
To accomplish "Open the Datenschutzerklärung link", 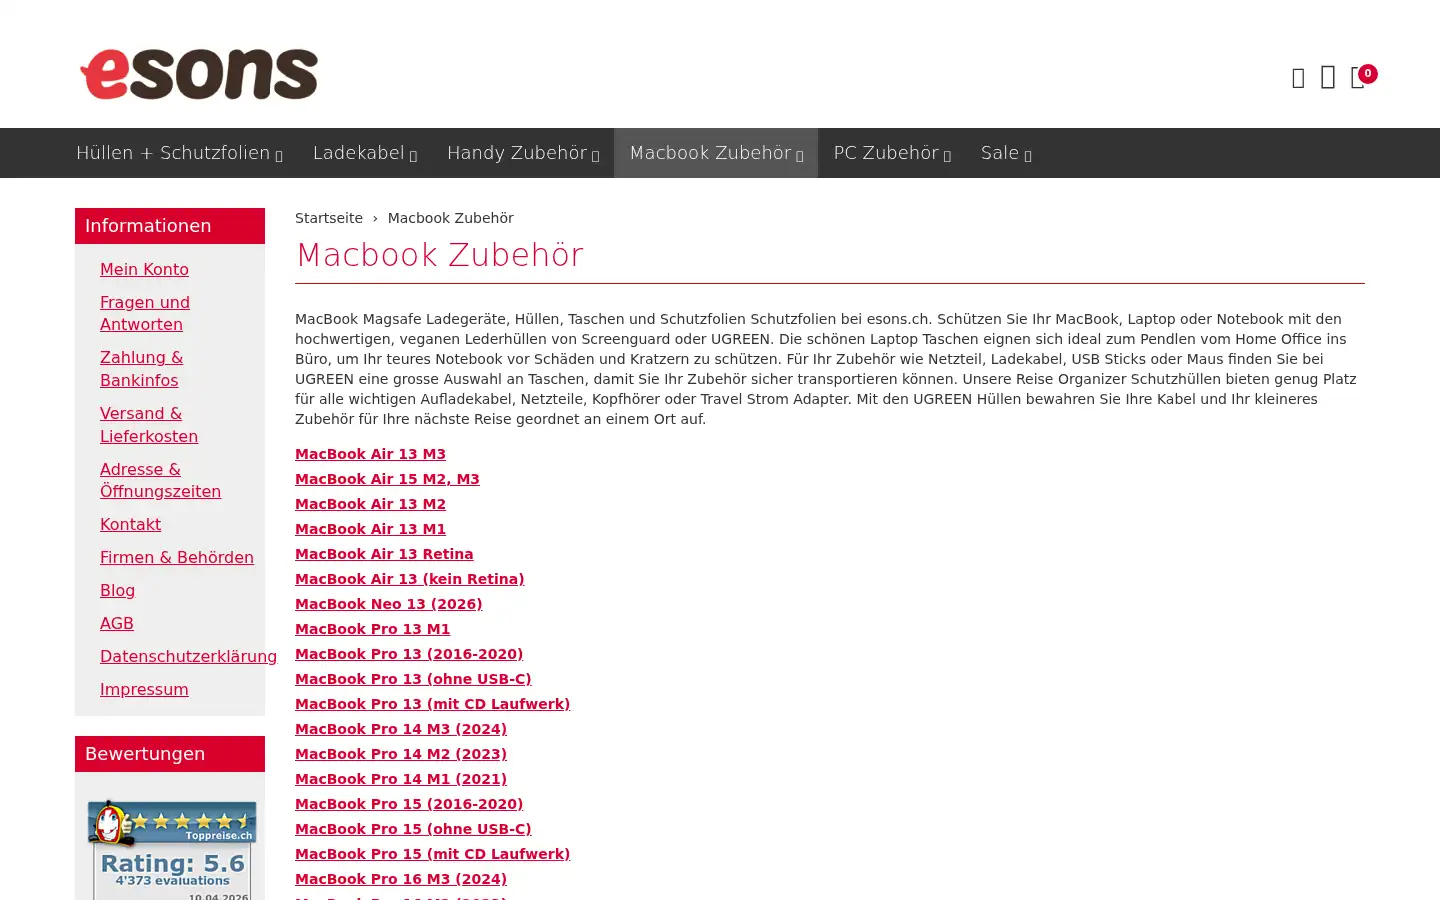I will tap(188, 656).
